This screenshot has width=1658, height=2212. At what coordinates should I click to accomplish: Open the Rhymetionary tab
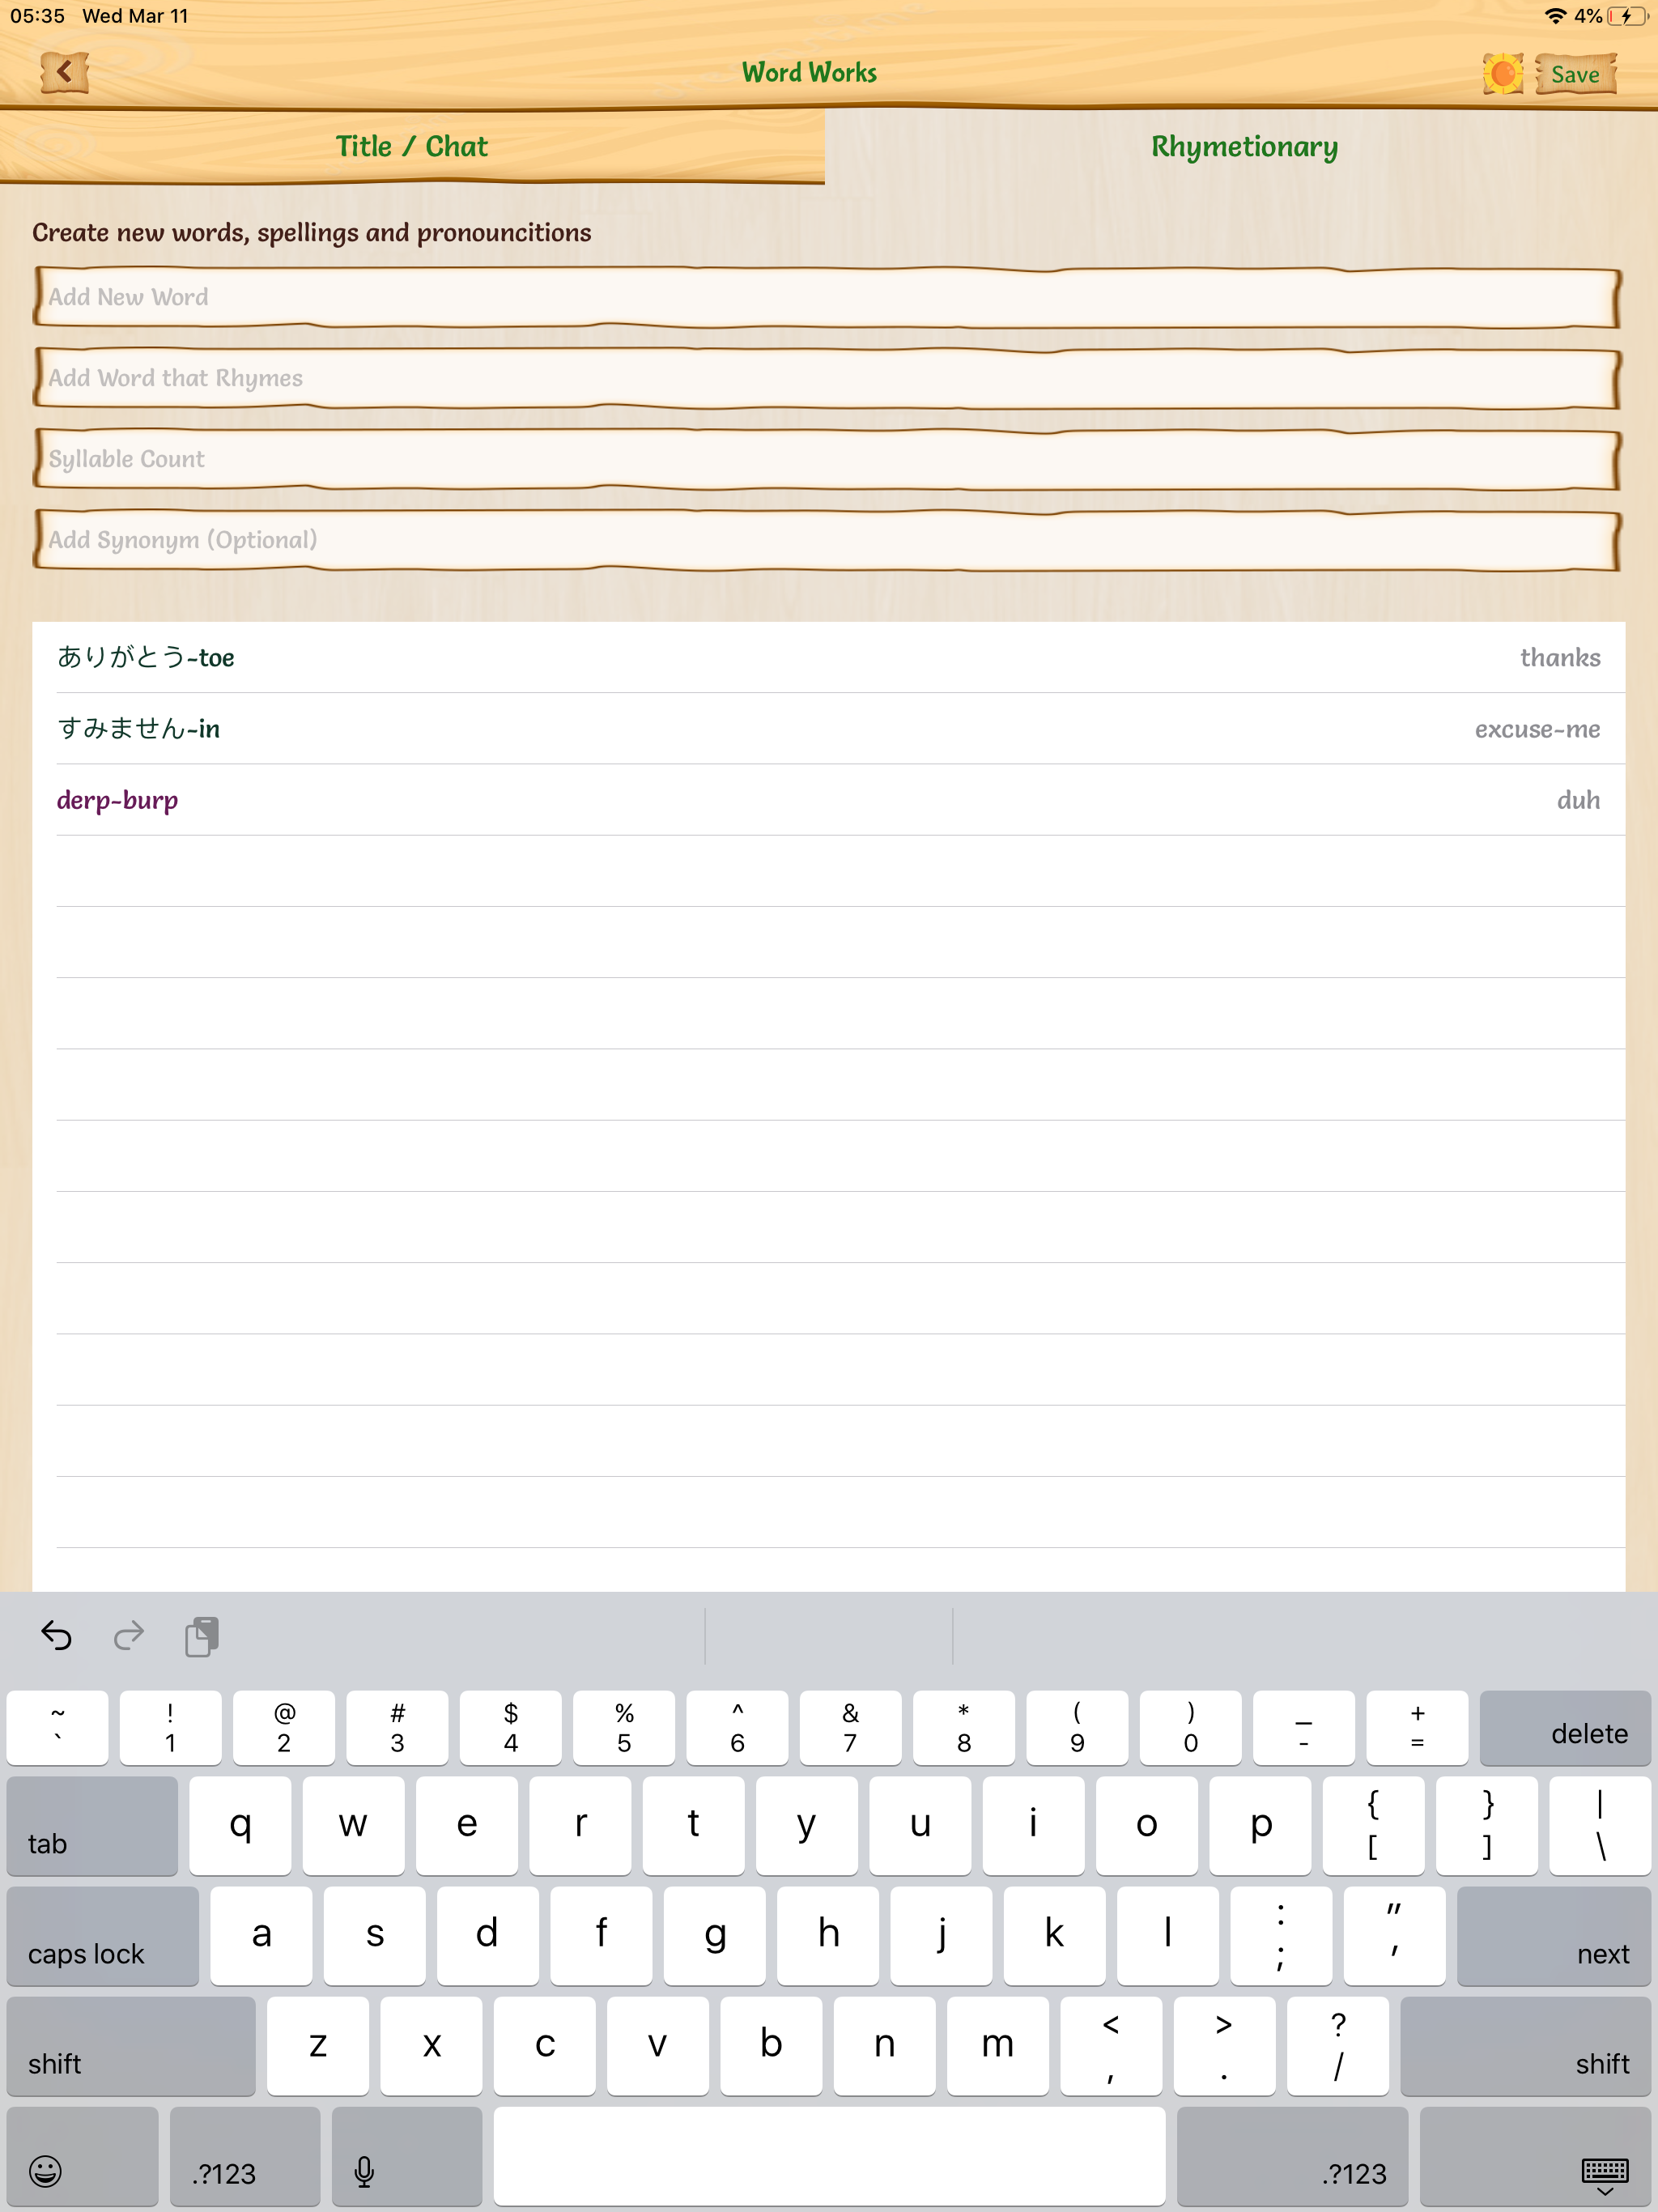[1243, 146]
